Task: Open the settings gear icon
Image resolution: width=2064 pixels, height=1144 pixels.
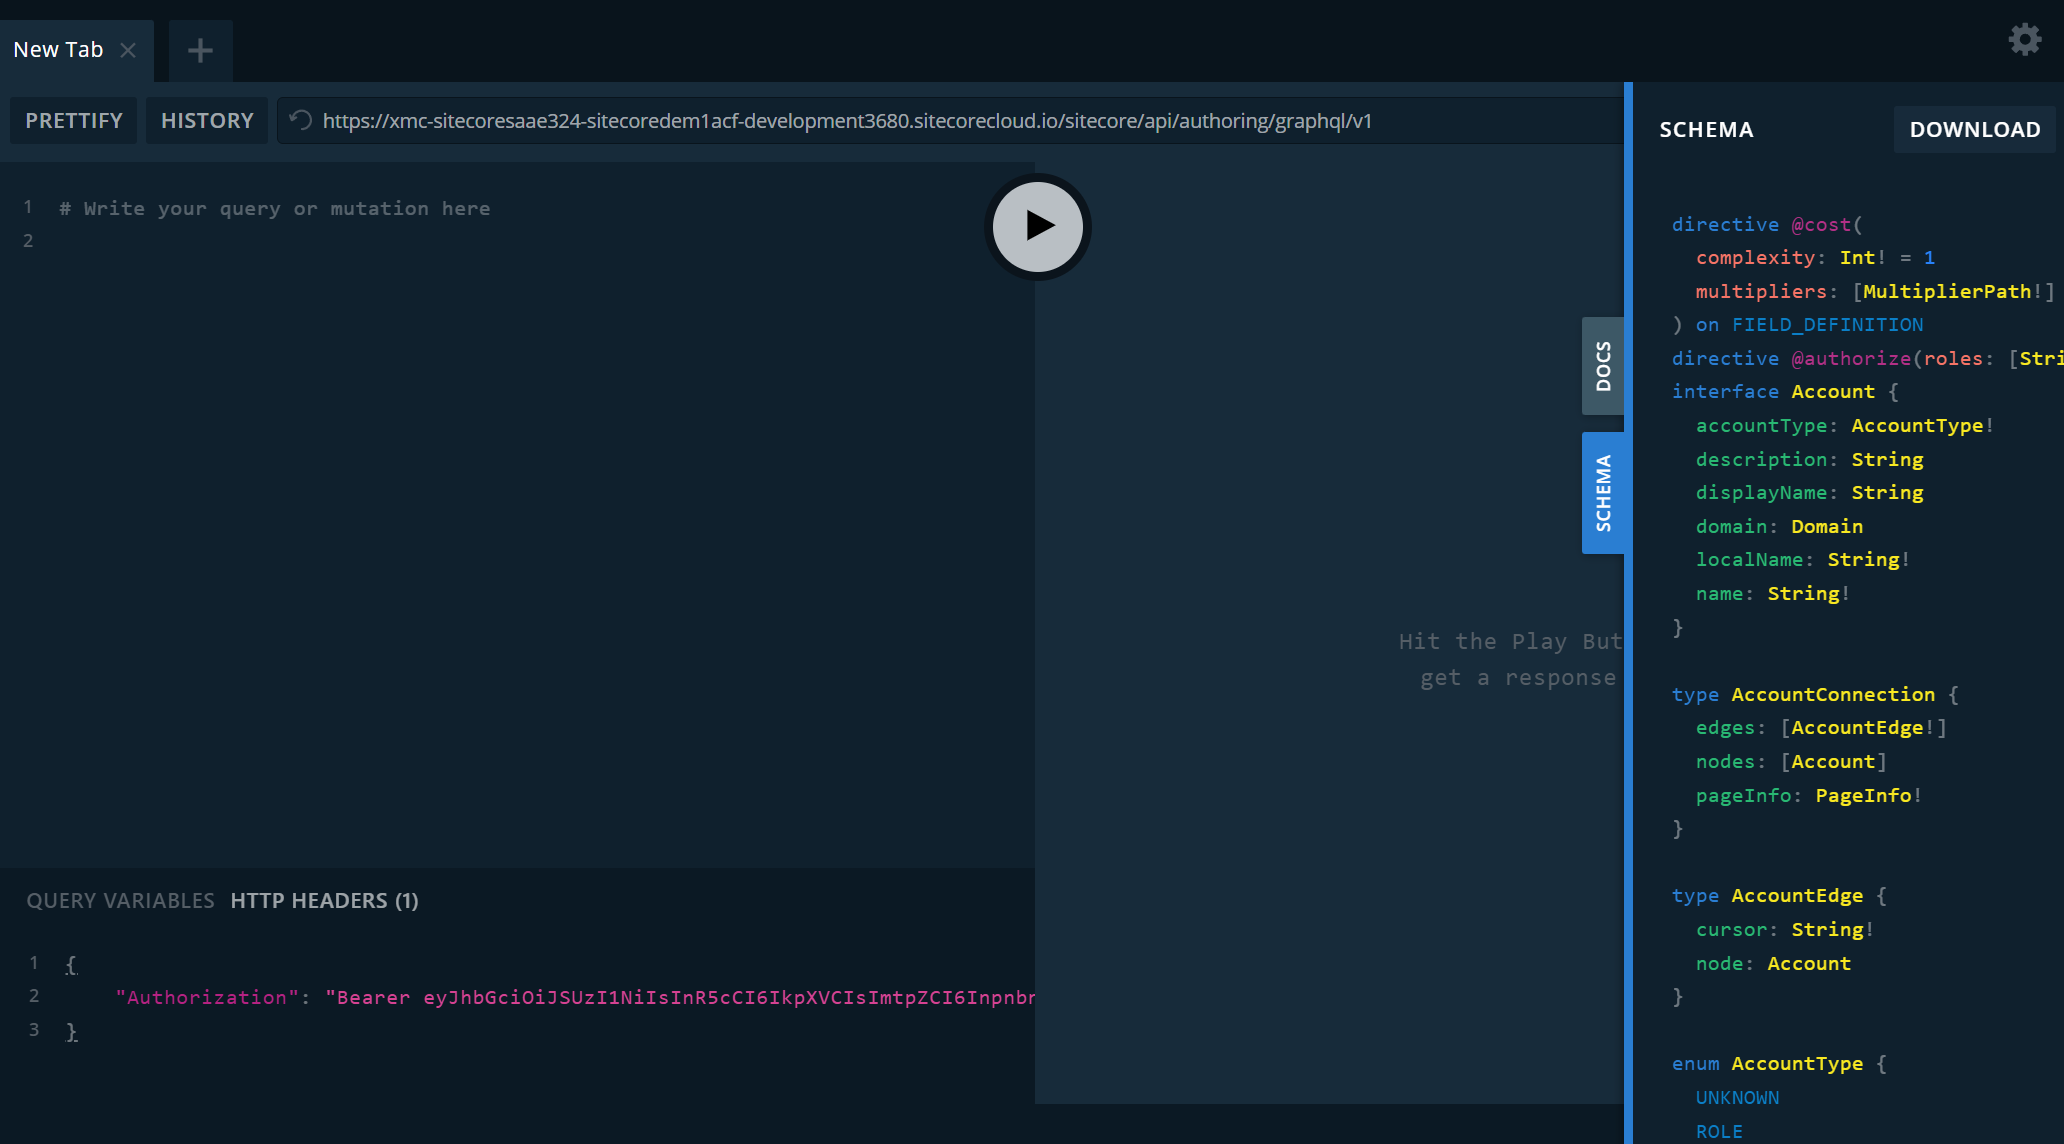Action: pos(2025,40)
